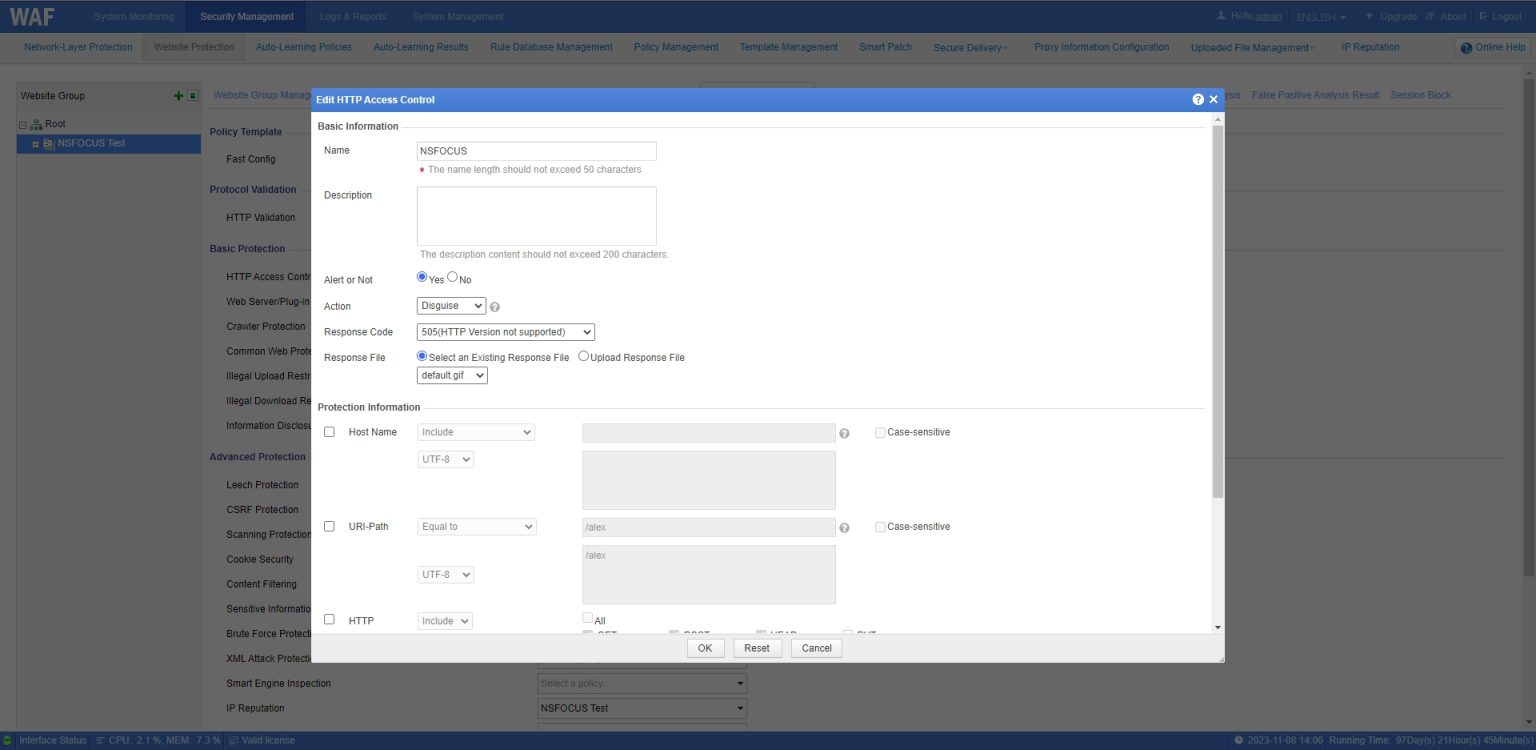Screen dimensions: 1536x750
Task: Choose Upload Response File option
Action: click(x=583, y=355)
